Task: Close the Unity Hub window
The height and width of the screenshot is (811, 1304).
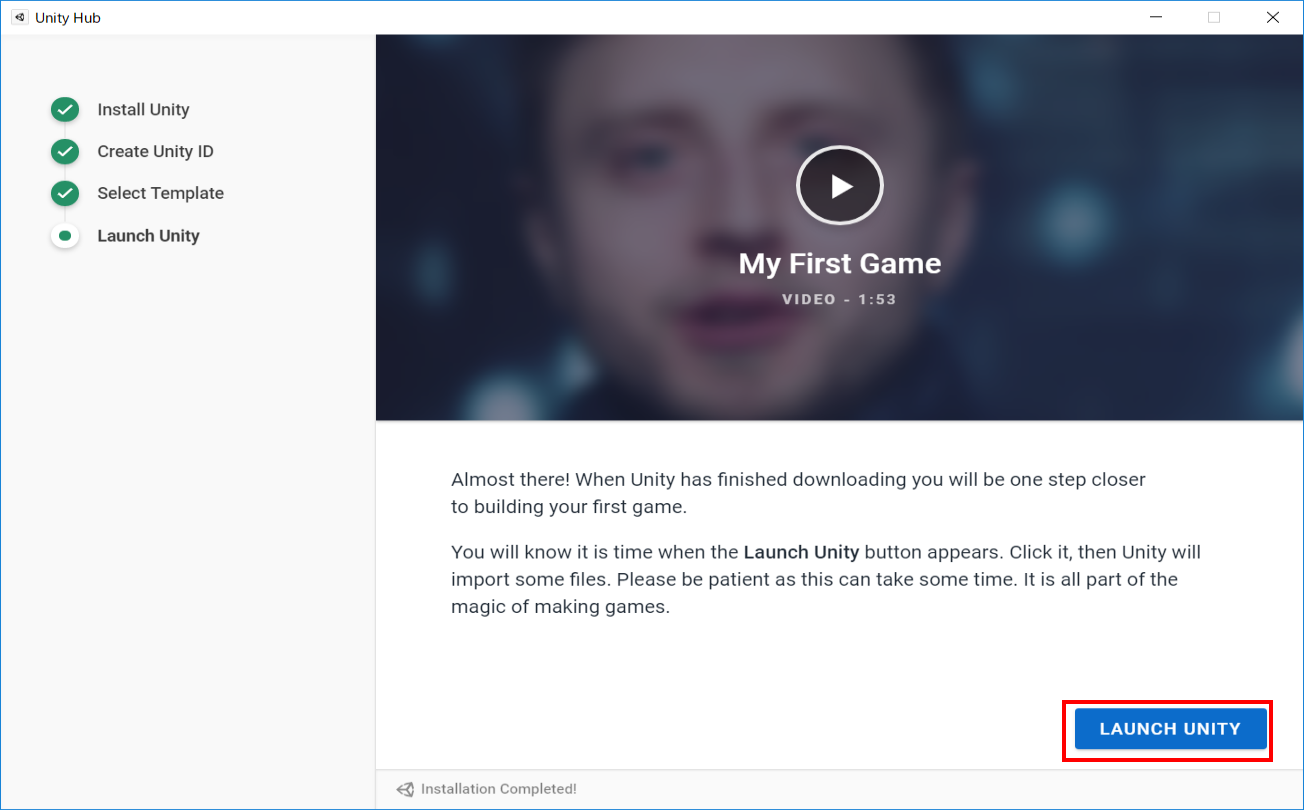Action: [1273, 17]
